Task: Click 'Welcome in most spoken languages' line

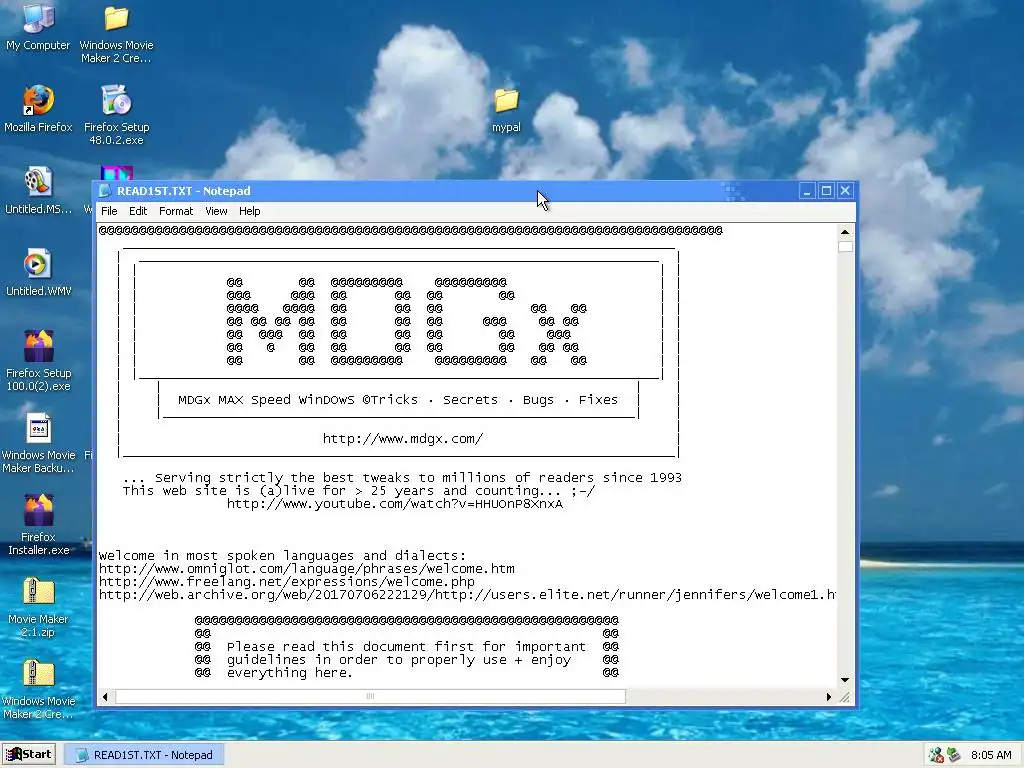Action: point(282,556)
